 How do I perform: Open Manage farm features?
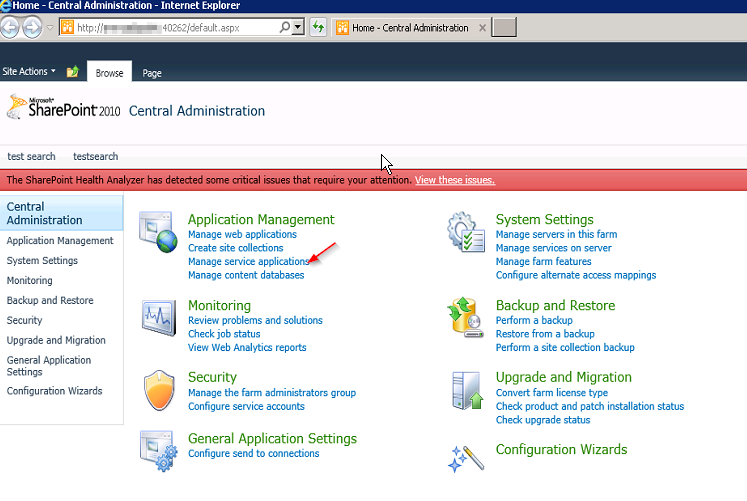[x=544, y=261]
